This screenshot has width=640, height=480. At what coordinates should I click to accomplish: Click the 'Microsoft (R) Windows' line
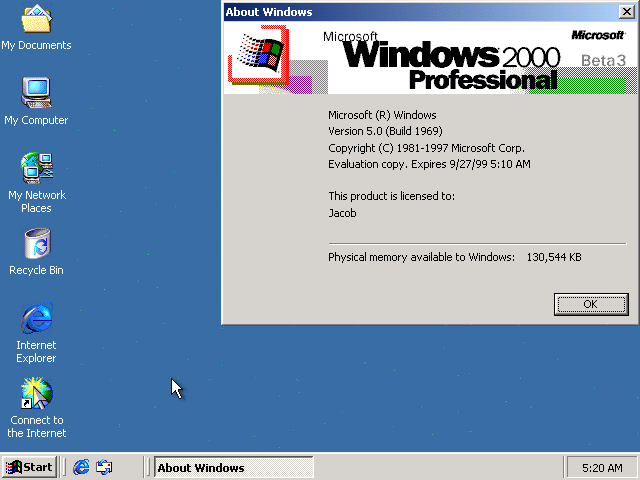382,115
